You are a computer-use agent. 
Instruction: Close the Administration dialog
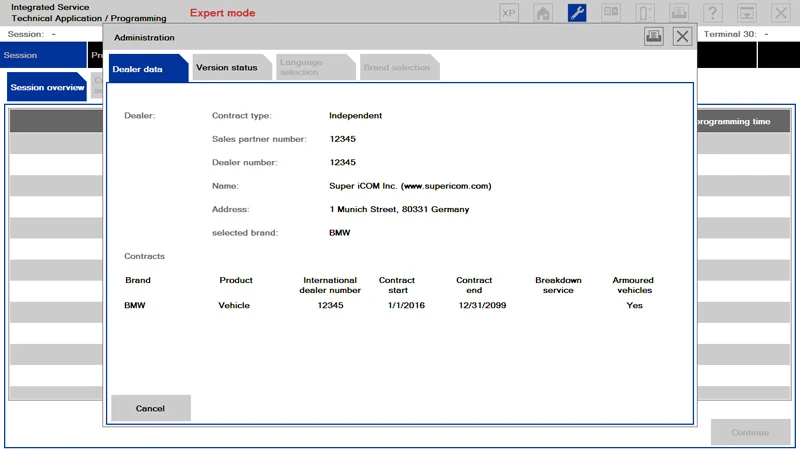pyautogui.click(x=682, y=37)
